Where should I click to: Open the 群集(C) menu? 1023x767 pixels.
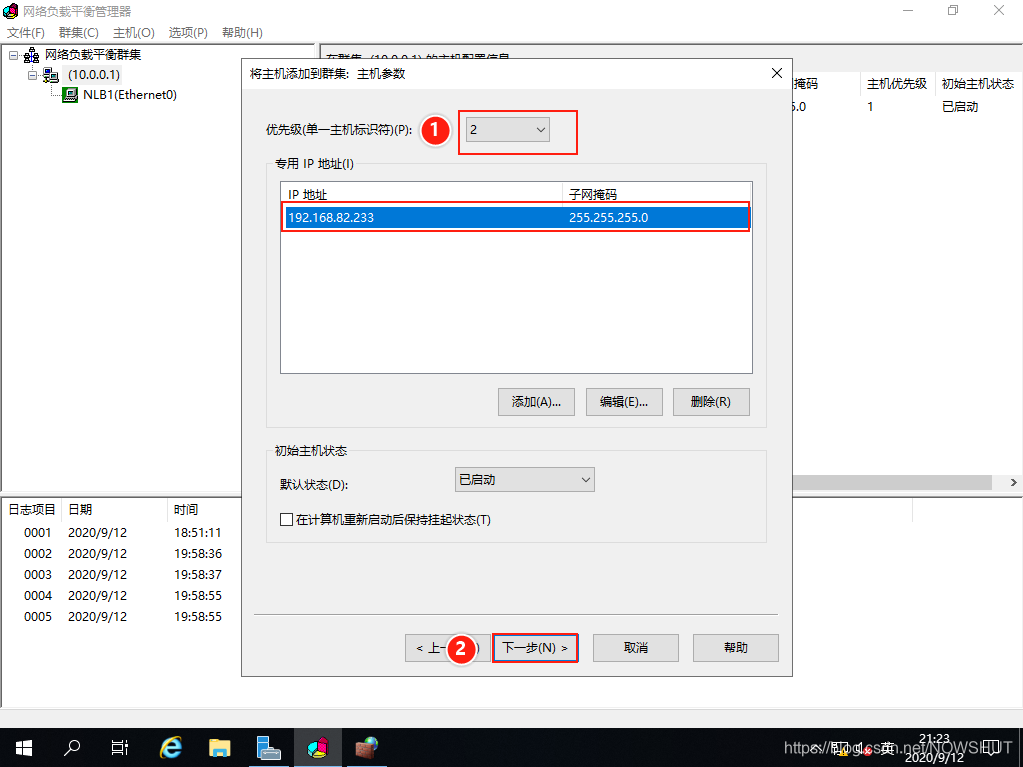[x=78, y=33]
